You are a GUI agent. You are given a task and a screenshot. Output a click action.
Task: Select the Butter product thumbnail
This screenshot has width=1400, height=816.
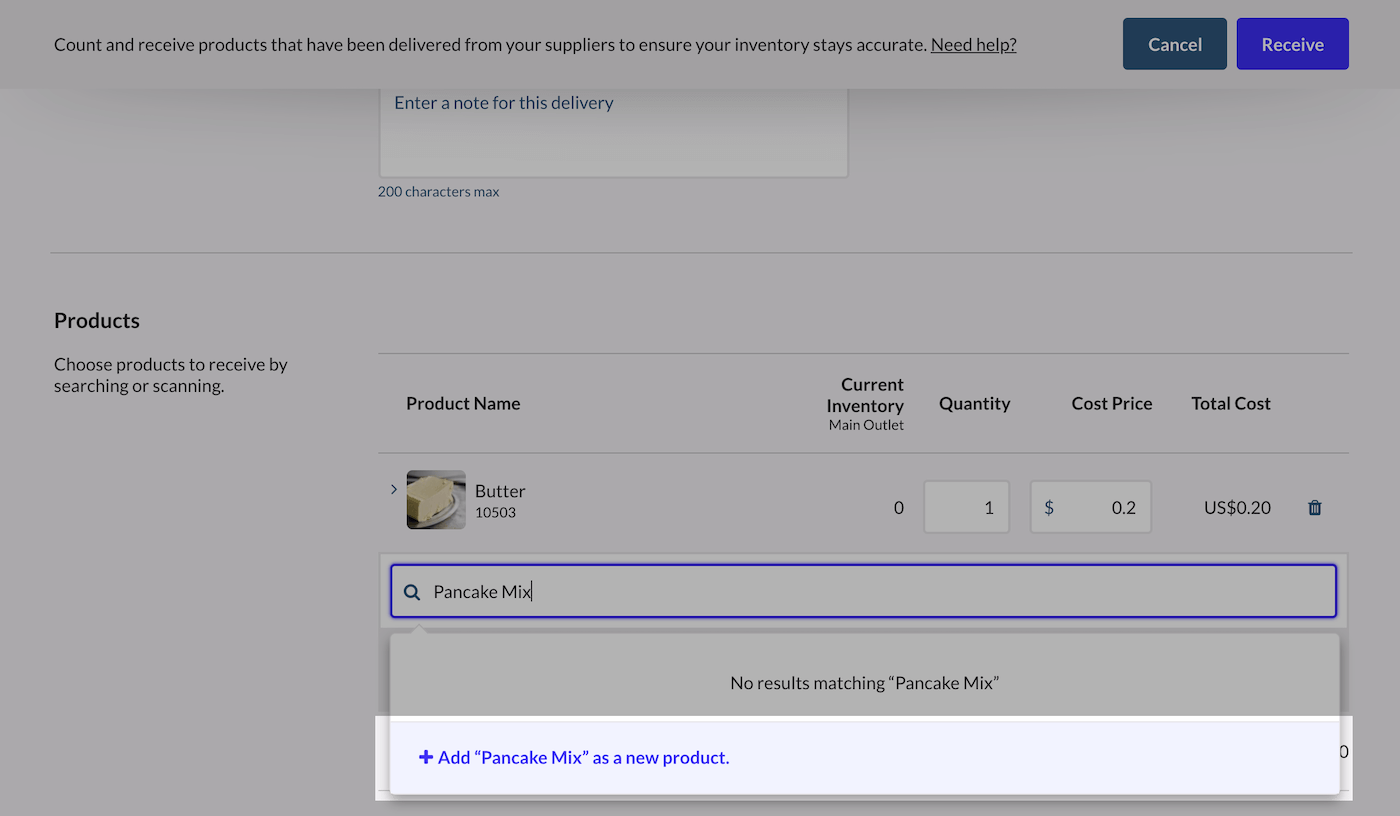coord(436,498)
